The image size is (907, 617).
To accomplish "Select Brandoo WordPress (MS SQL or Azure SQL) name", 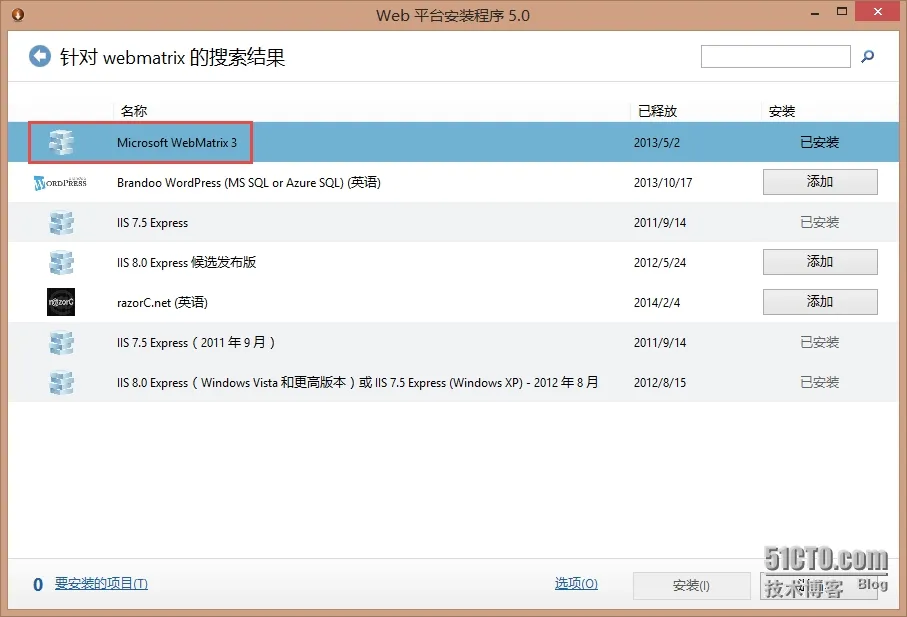I will 249,183.
